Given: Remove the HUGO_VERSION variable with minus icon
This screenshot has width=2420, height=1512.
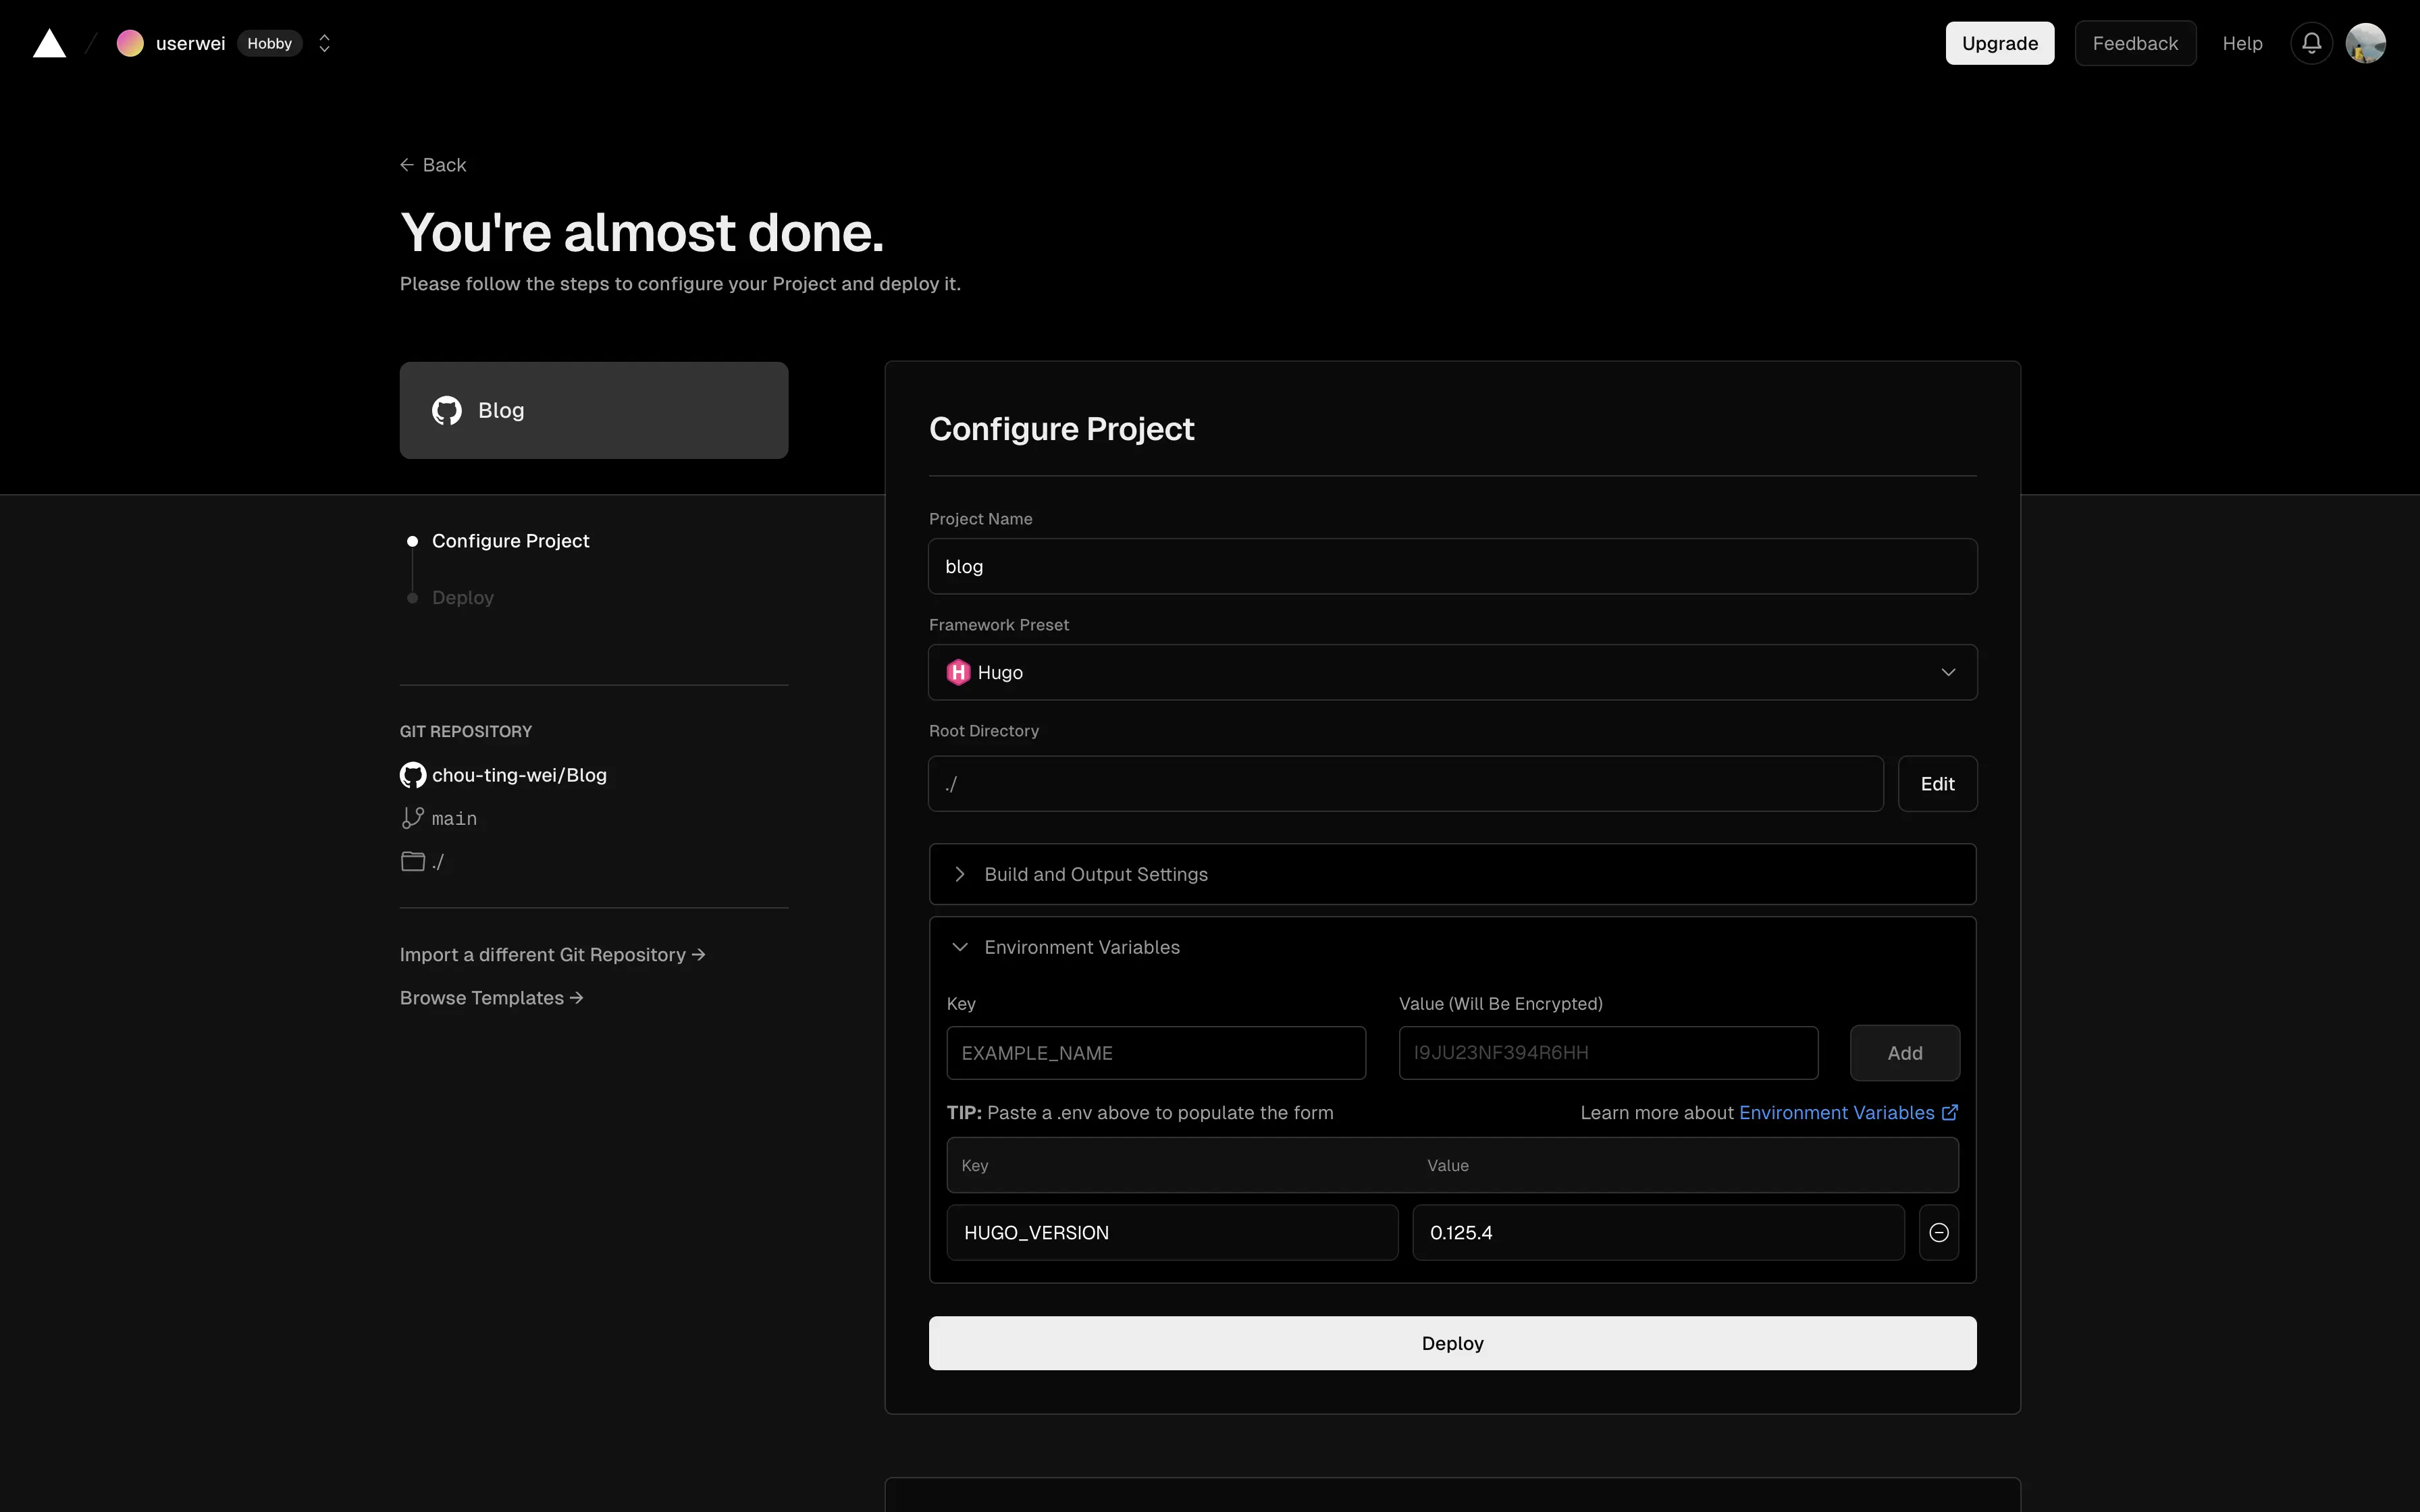Looking at the screenshot, I should (x=1938, y=1233).
